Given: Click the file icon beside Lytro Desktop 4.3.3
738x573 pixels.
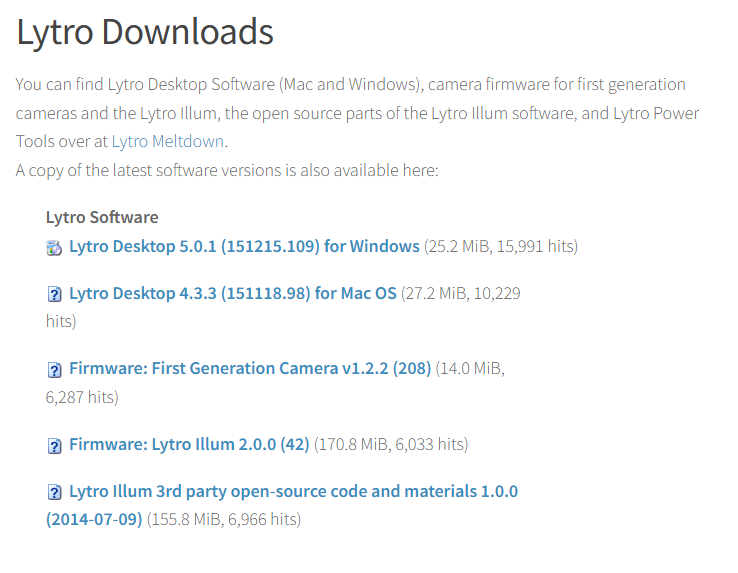Looking at the screenshot, I should [55, 294].
